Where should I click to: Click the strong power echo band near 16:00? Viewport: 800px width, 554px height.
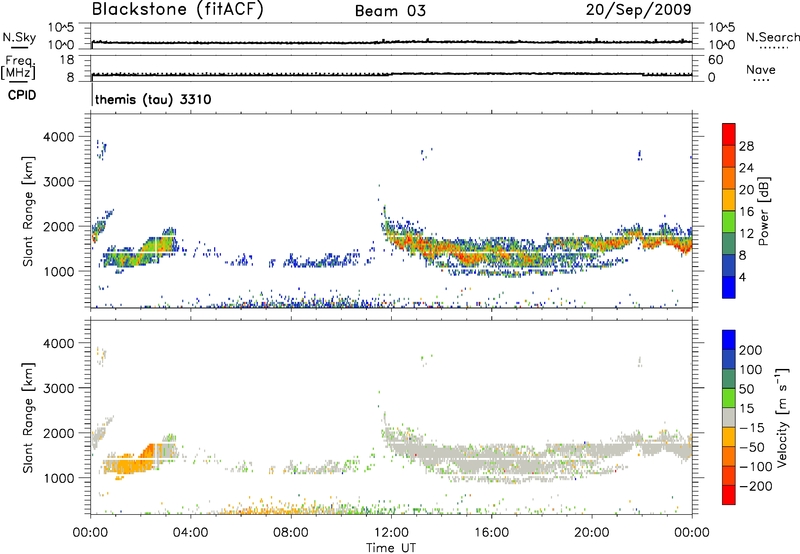pos(490,251)
